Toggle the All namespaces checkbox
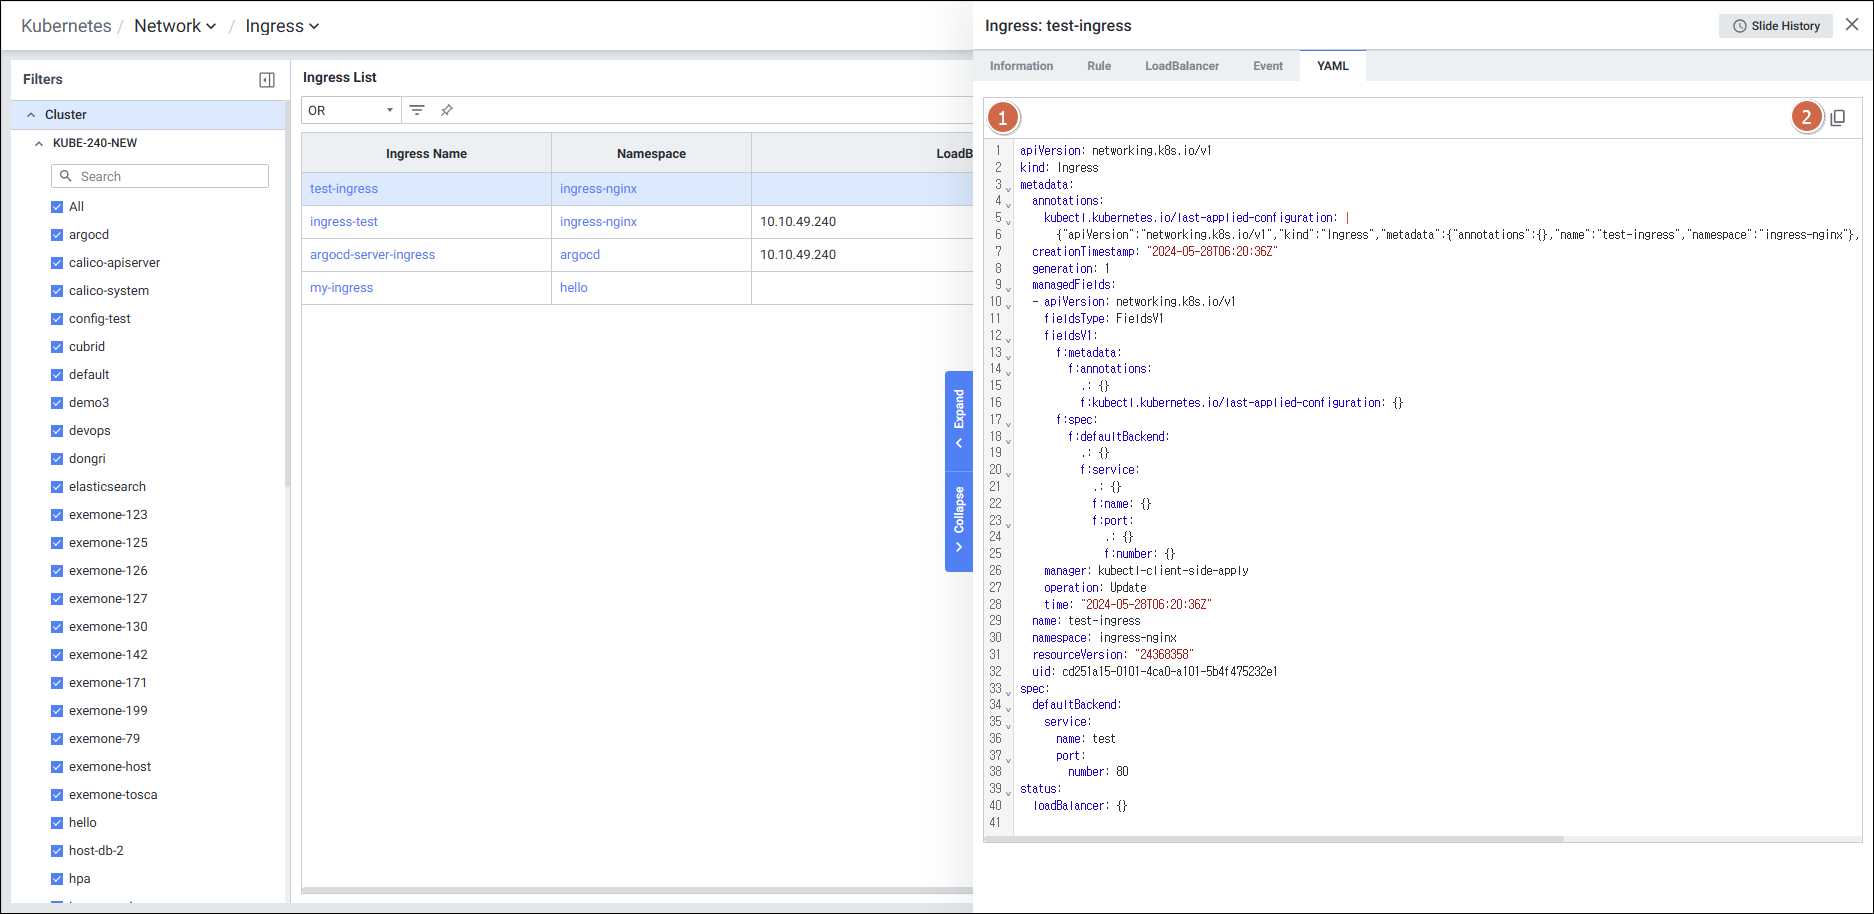 pos(57,207)
